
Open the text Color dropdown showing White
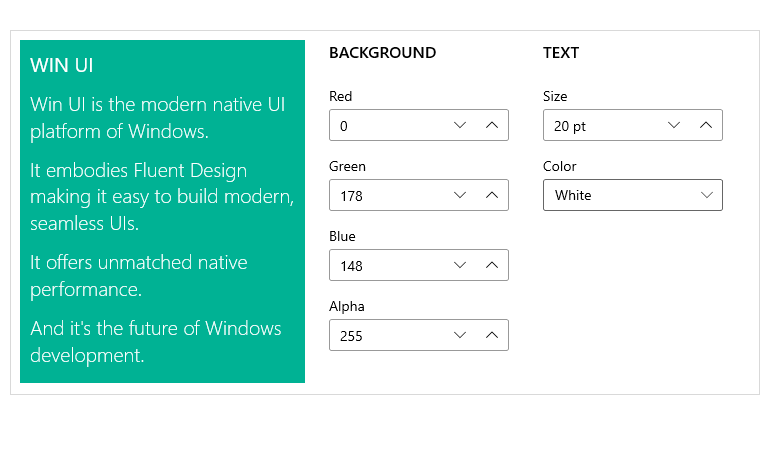pyautogui.click(x=632, y=195)
